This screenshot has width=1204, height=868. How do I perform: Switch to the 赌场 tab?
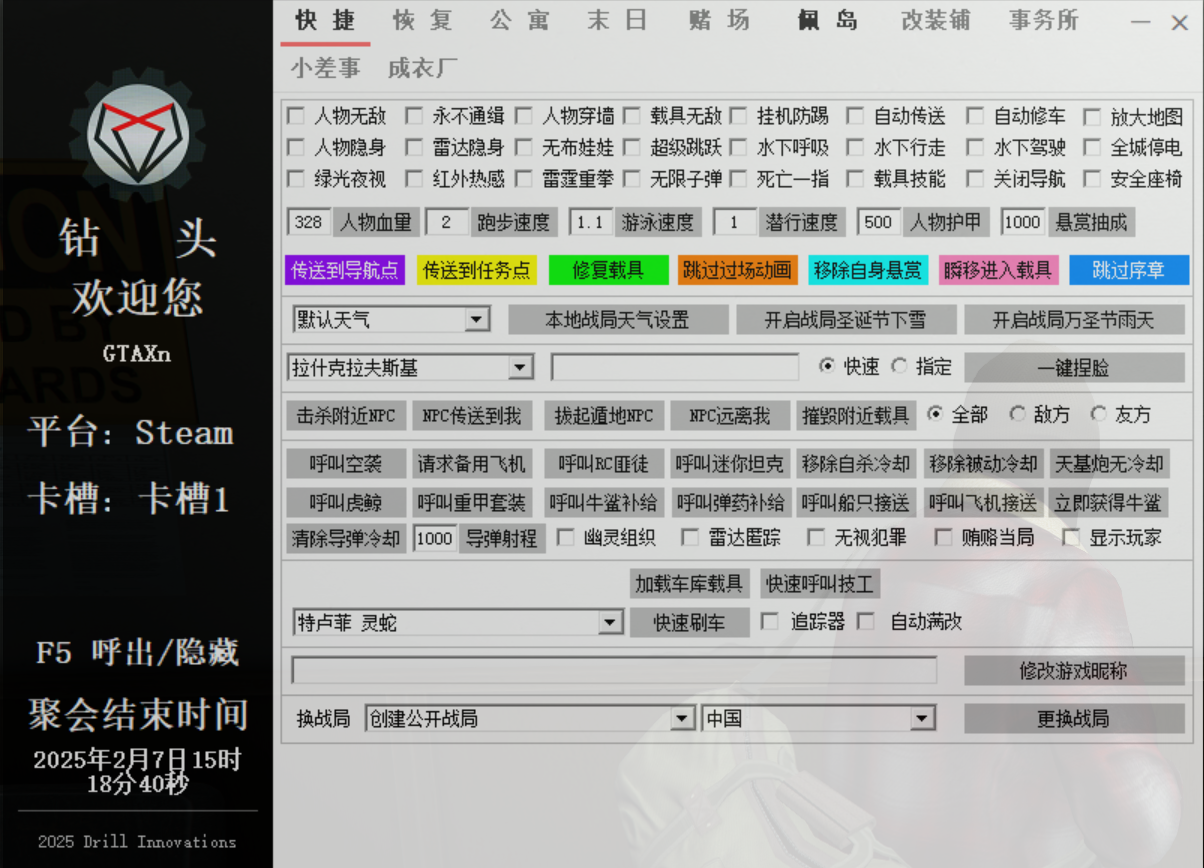pyautogui.click(x=719, y=21)
